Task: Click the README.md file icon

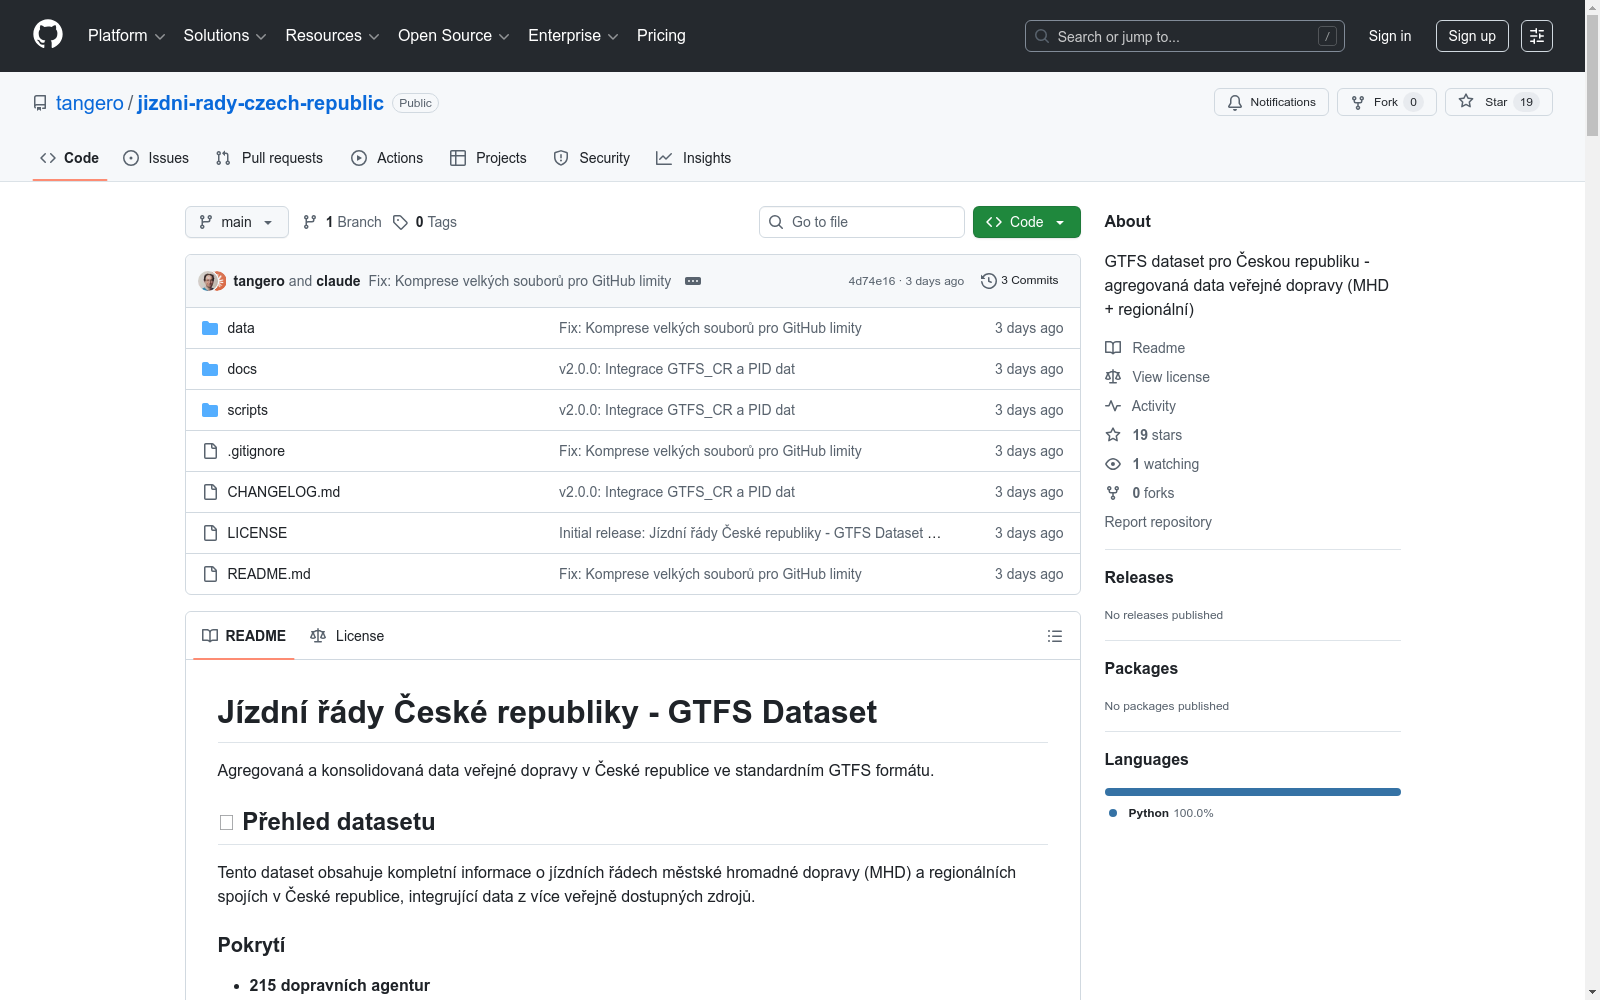Action: coord(210,574)
